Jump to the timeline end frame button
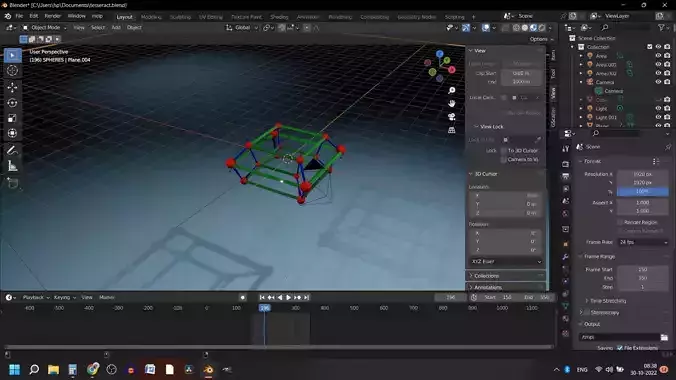676x380 pixels. [307, 298]
